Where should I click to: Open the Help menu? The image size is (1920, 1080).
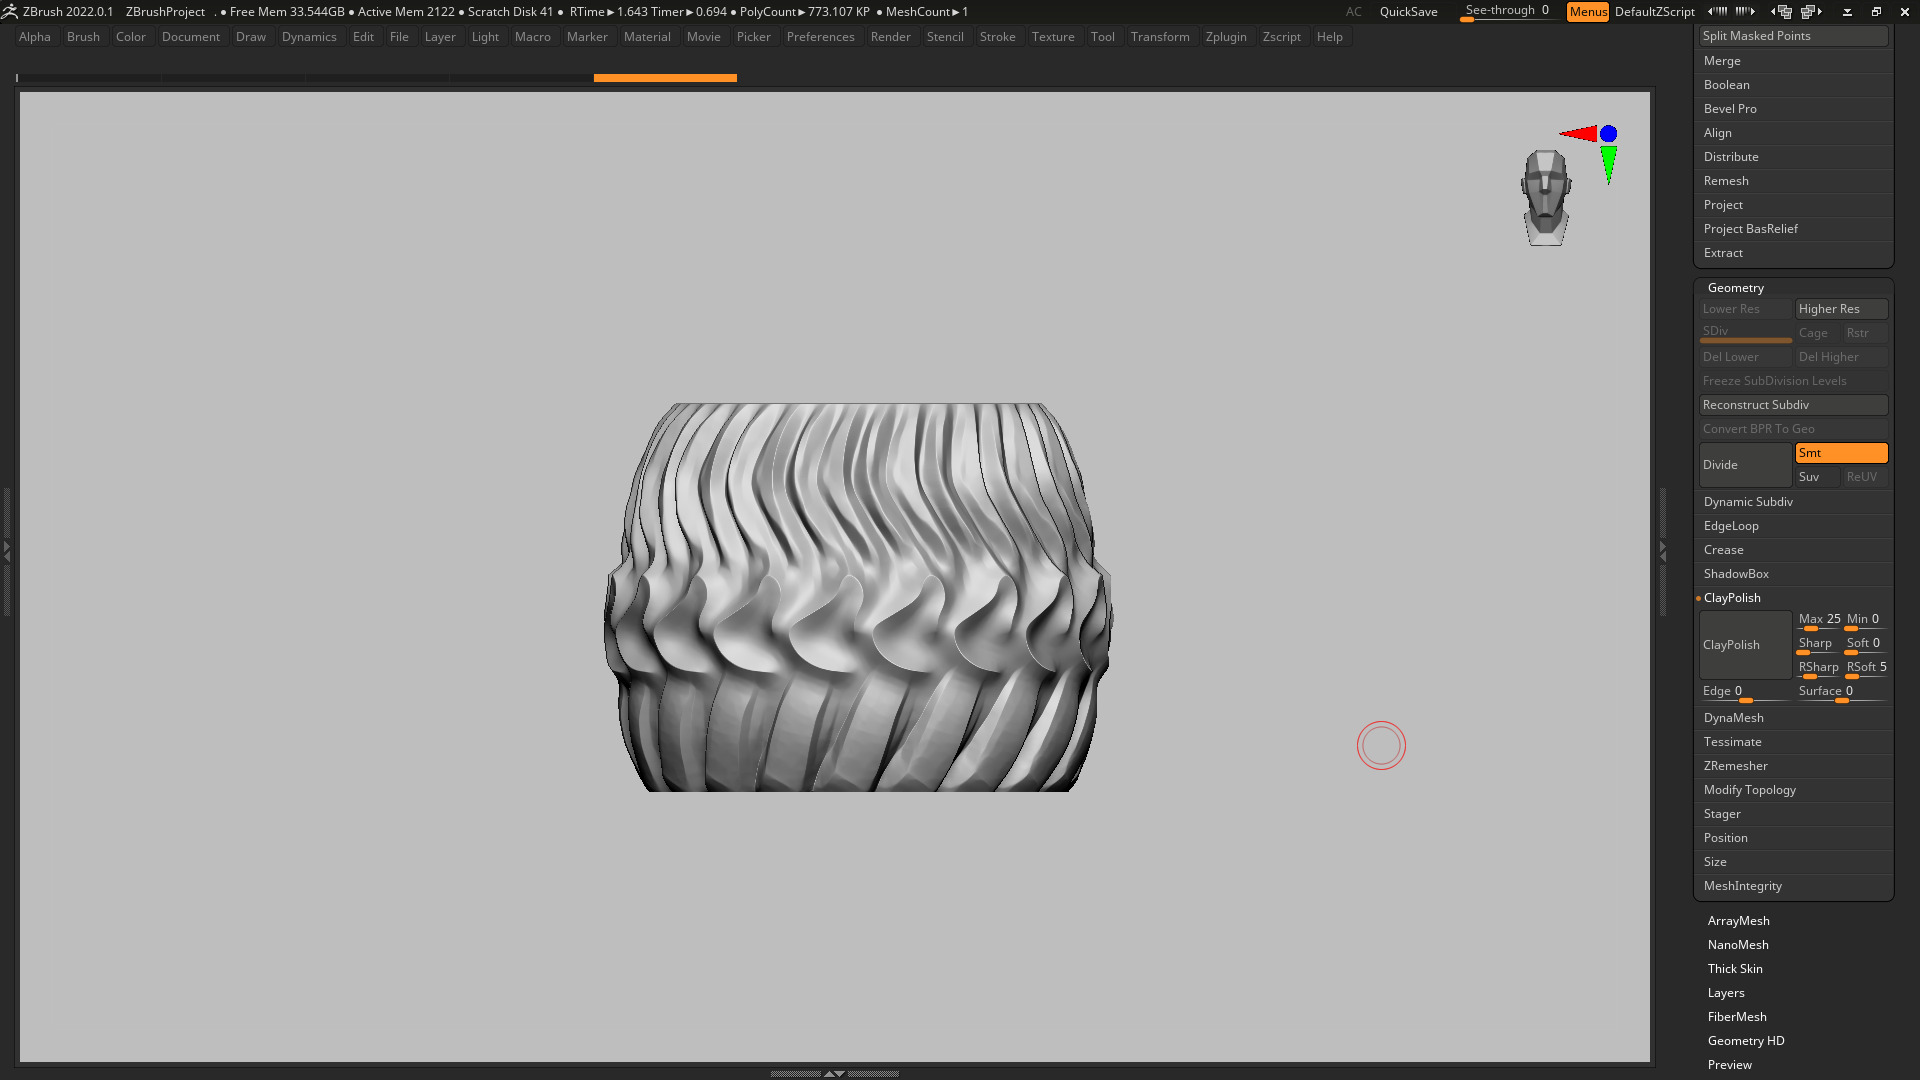1329,37
